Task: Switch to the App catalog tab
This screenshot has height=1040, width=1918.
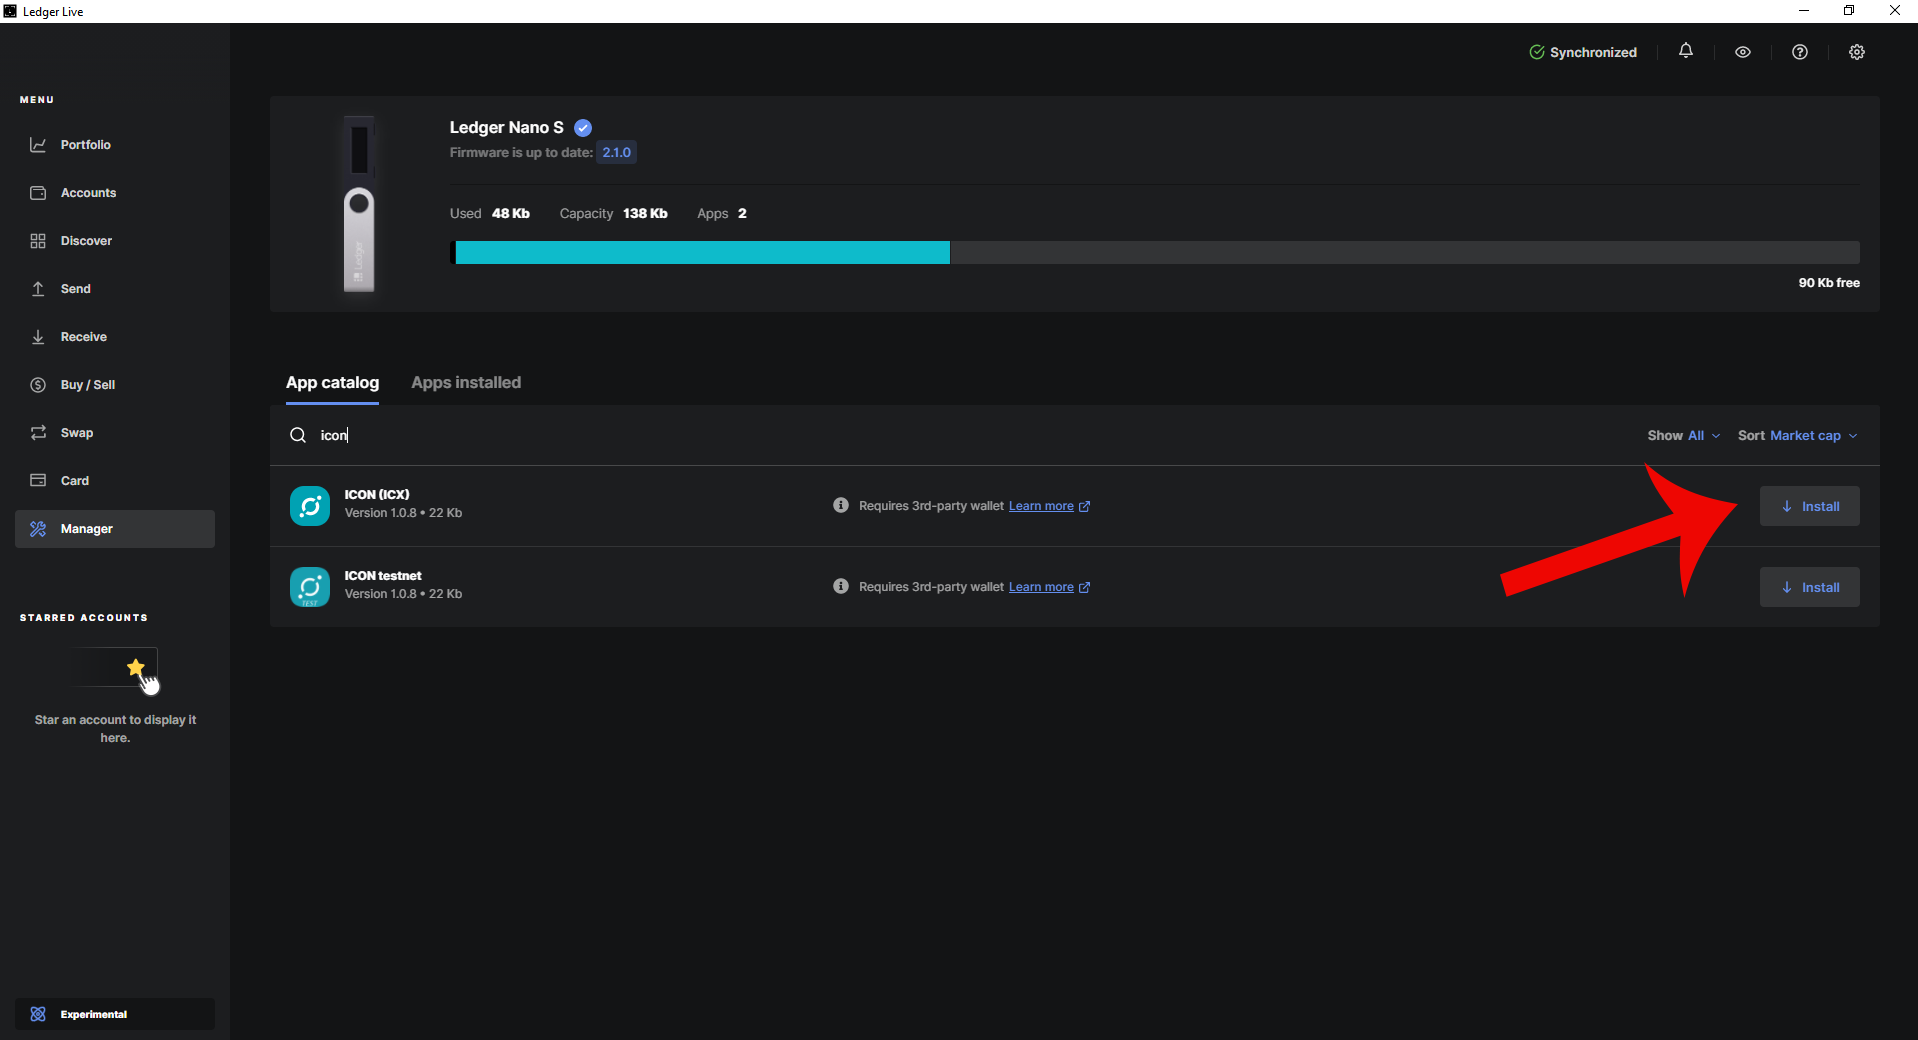Action: pyautogui.click(x=332, y=383)
